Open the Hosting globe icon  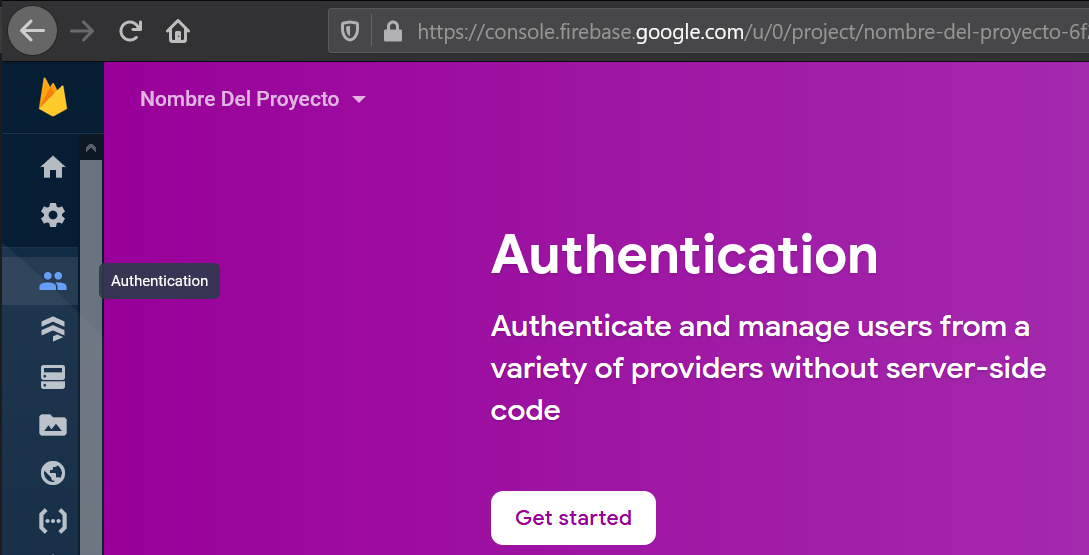52,473
